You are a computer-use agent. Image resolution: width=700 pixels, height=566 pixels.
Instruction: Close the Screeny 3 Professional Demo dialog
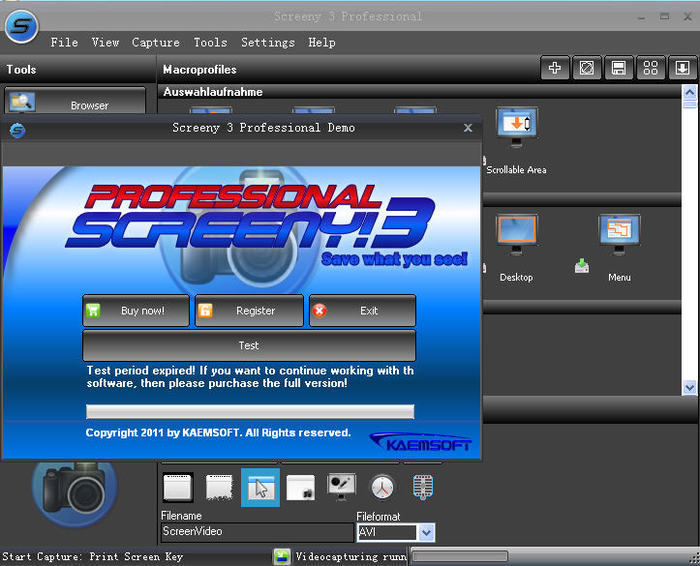[x=468, y=128]
